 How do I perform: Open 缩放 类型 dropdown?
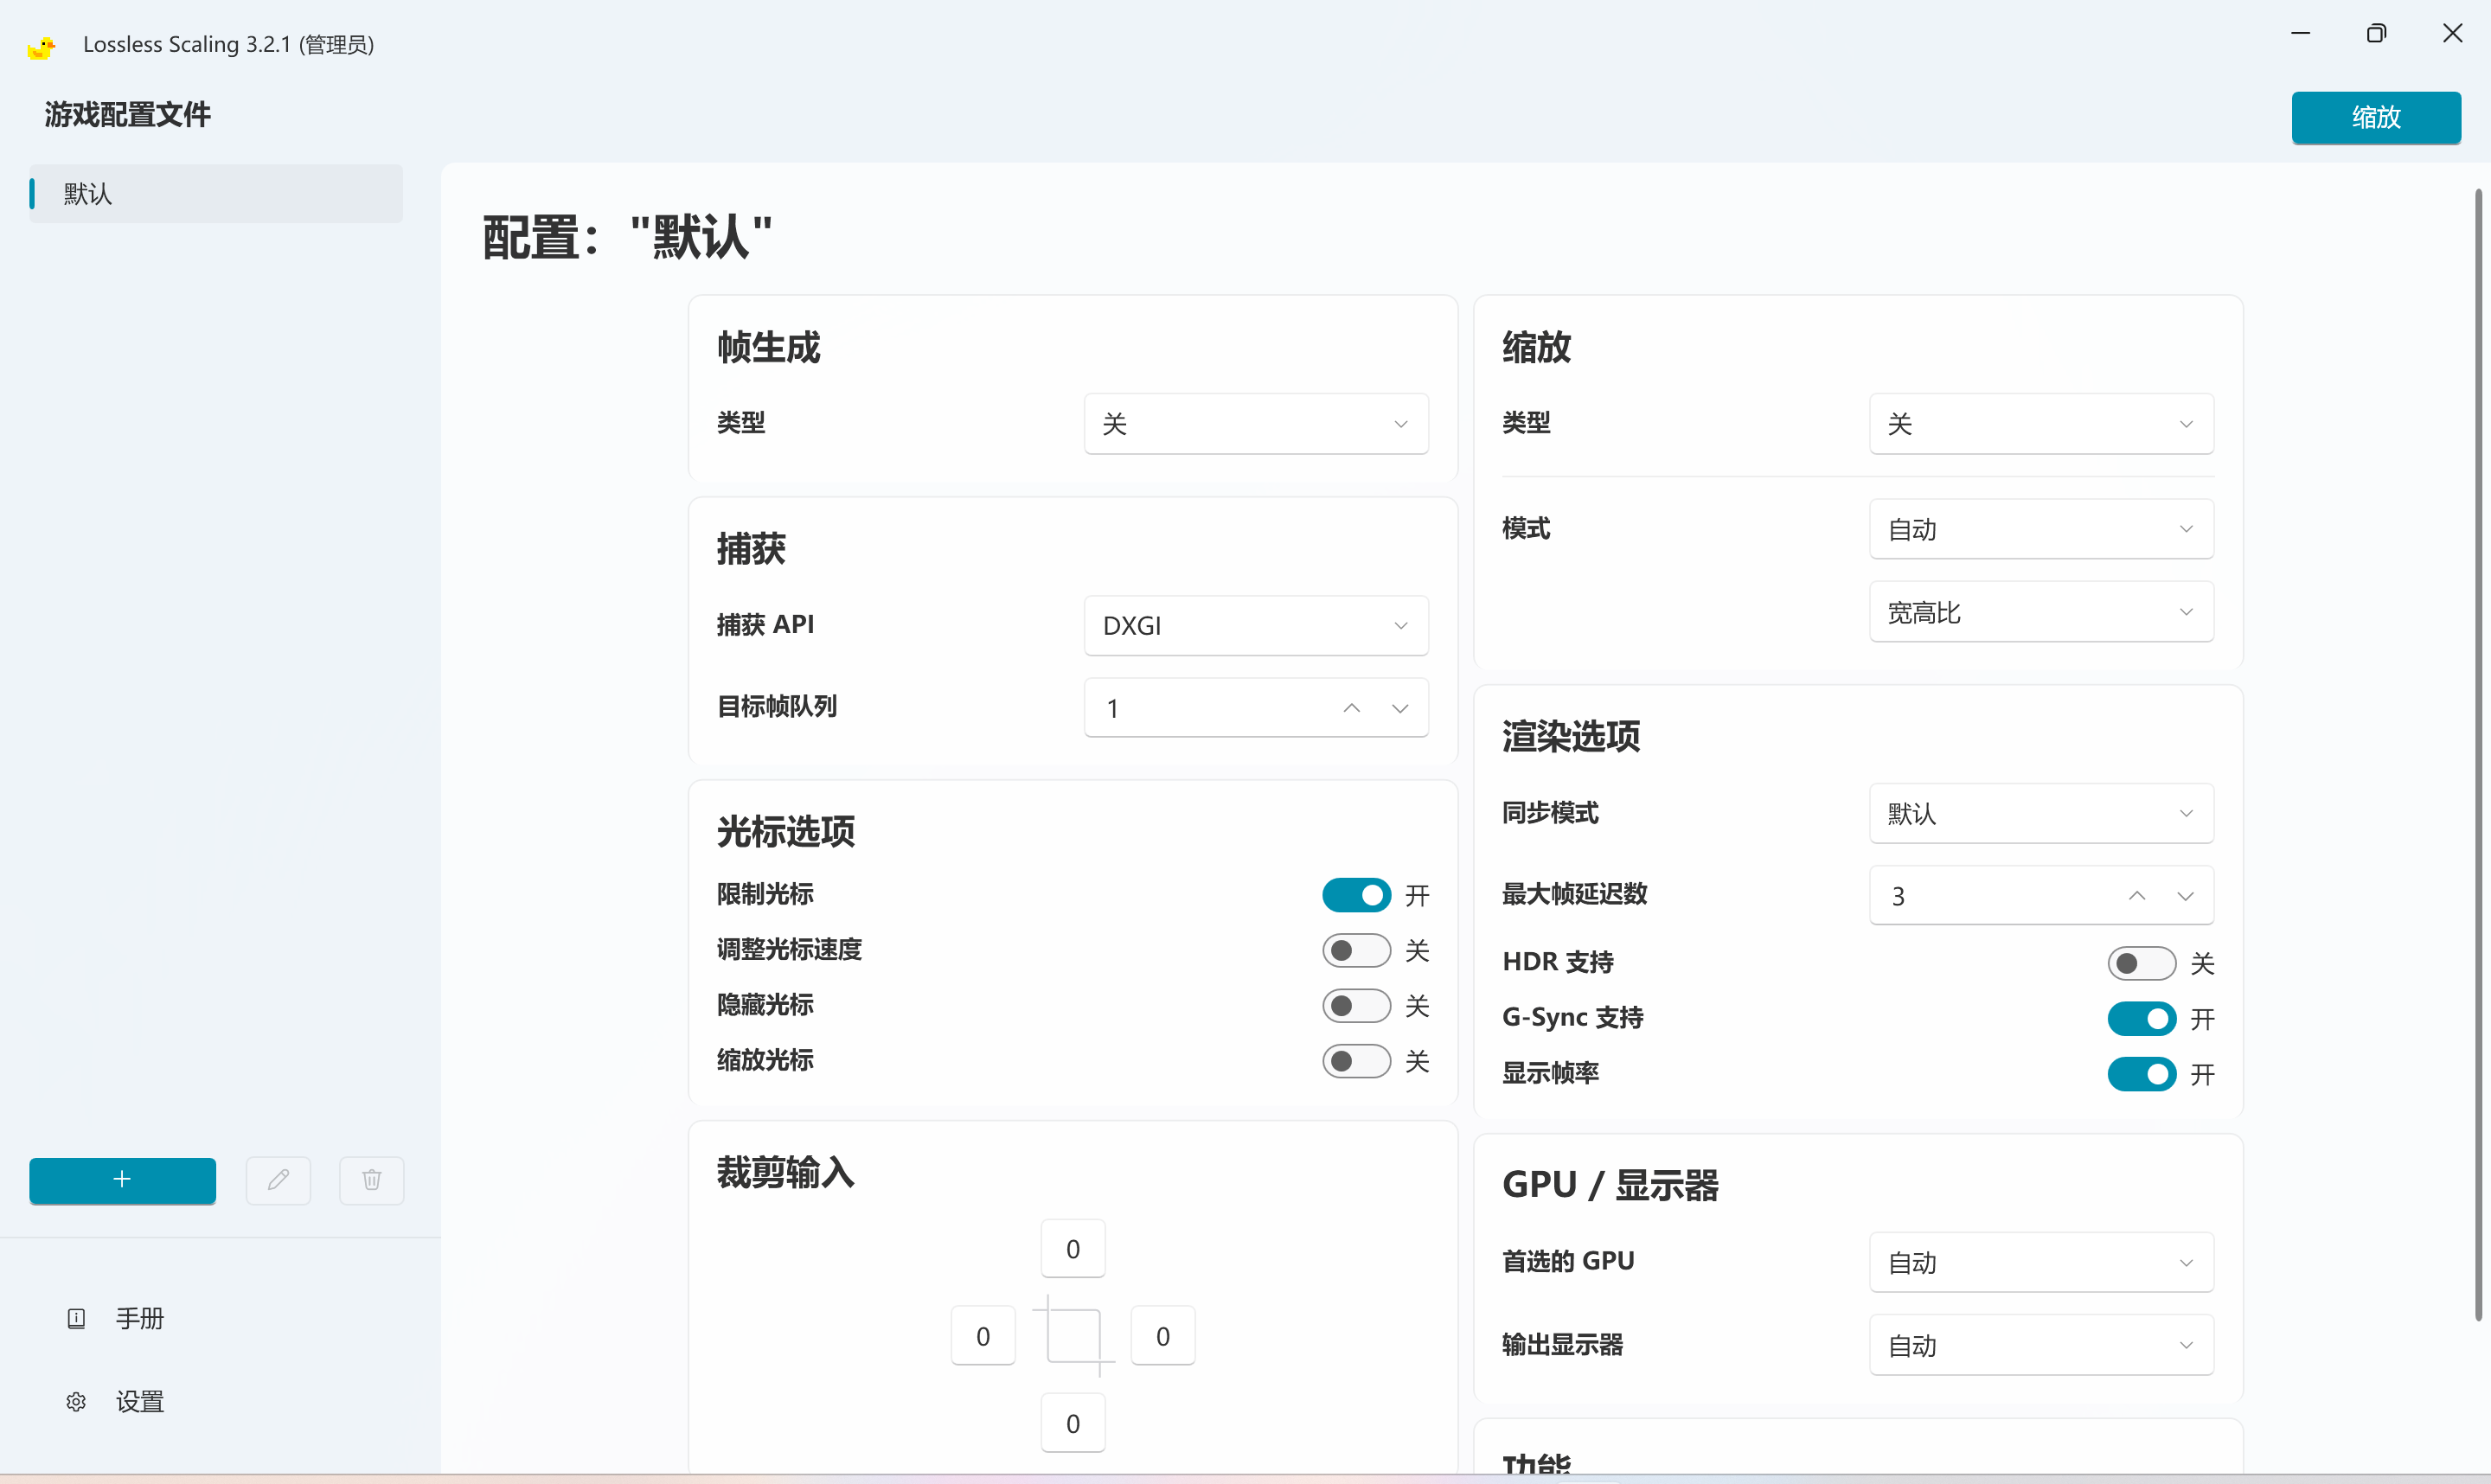pos(2041,424)
